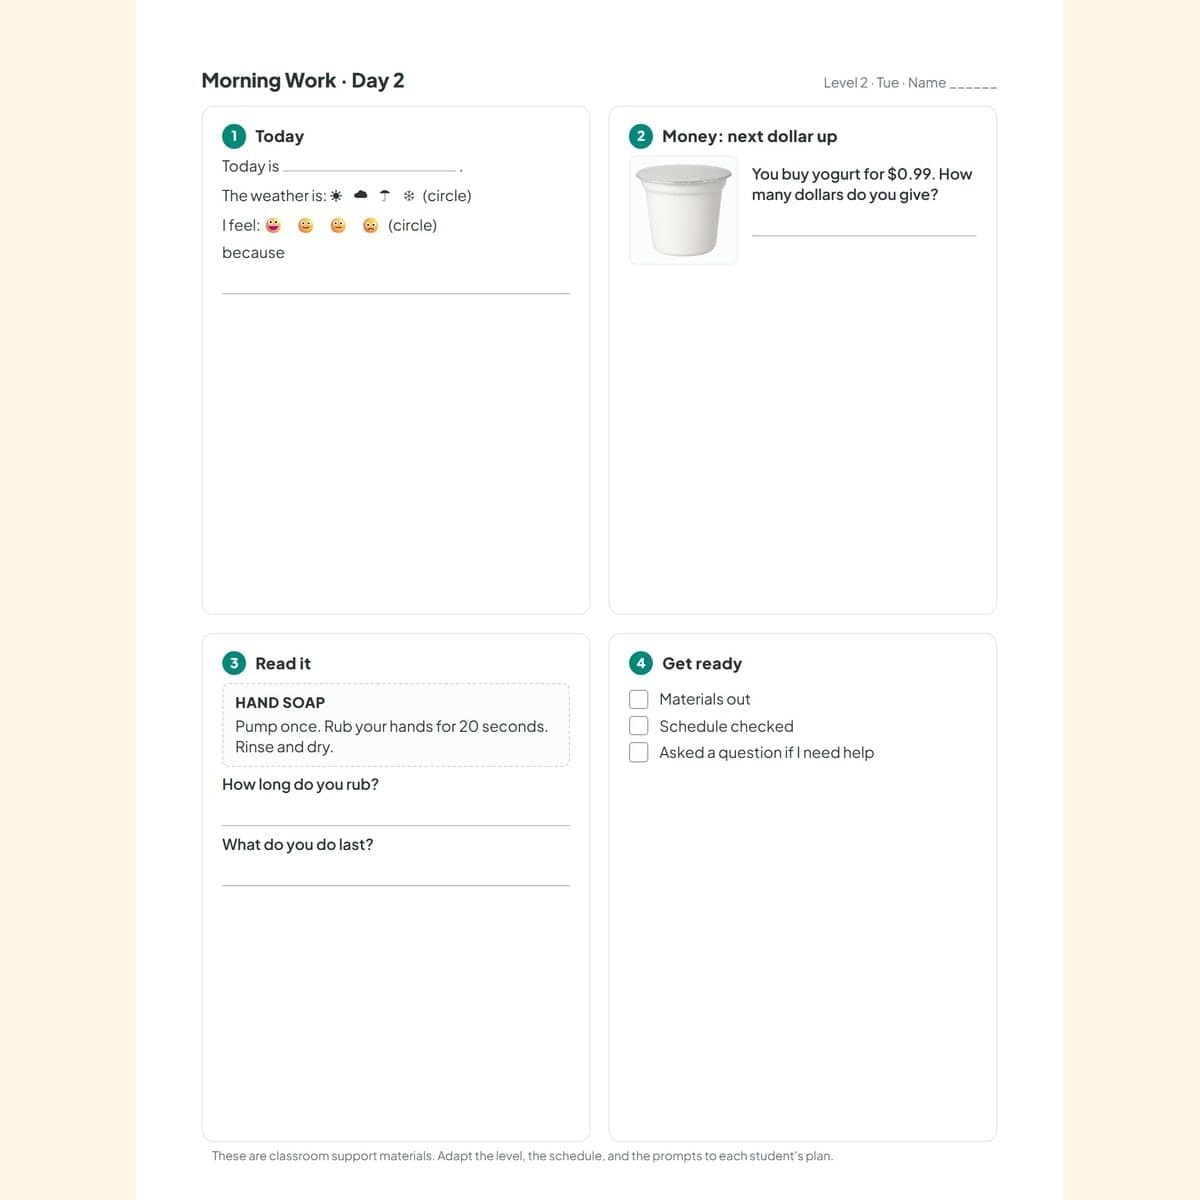This screenshot has width=1200, height=1200.
Task: Click the HAND SOAP reading box
Action: tap(396, 725)
